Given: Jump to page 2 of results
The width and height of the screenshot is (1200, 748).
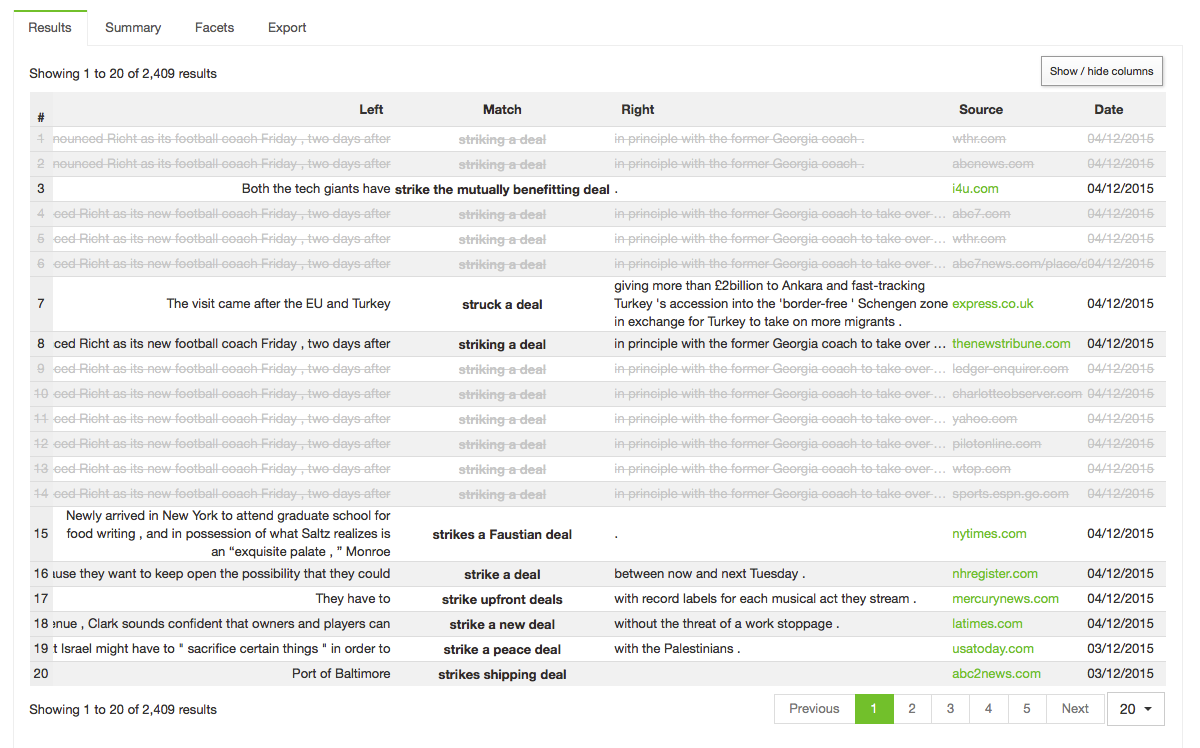Looking at the screenshot, I should (912, 709).
